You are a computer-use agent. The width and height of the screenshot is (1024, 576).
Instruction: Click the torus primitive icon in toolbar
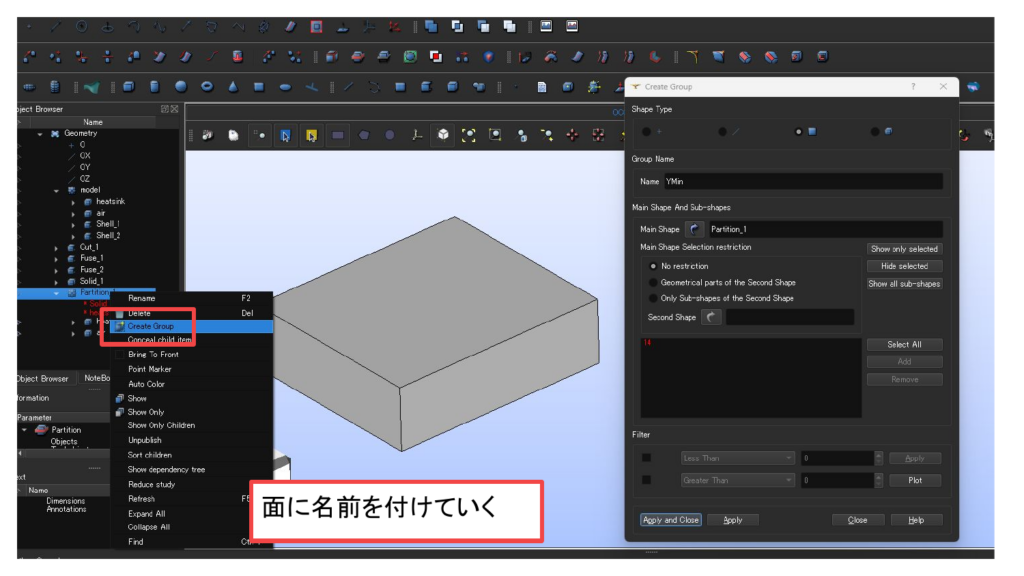207,87
